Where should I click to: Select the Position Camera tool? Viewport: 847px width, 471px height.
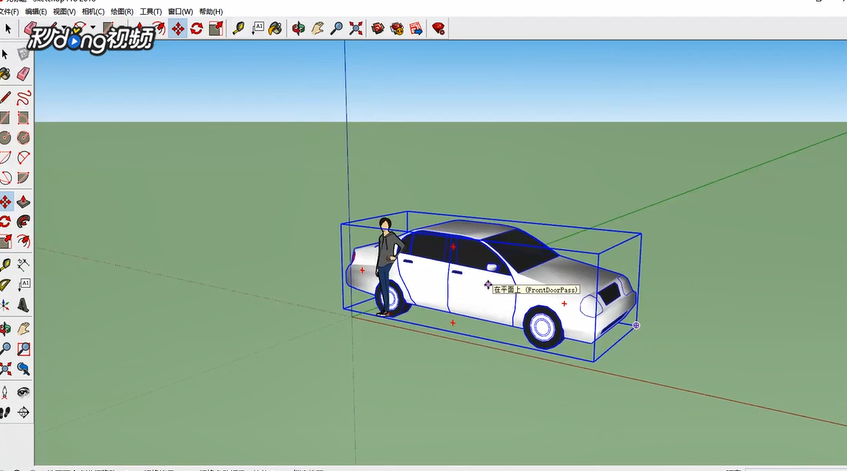5,392
